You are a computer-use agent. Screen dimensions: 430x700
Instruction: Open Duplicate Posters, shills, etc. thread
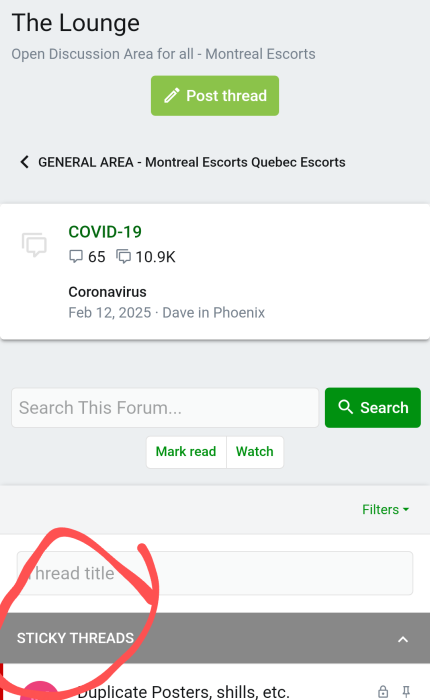[x=183, y=692]
